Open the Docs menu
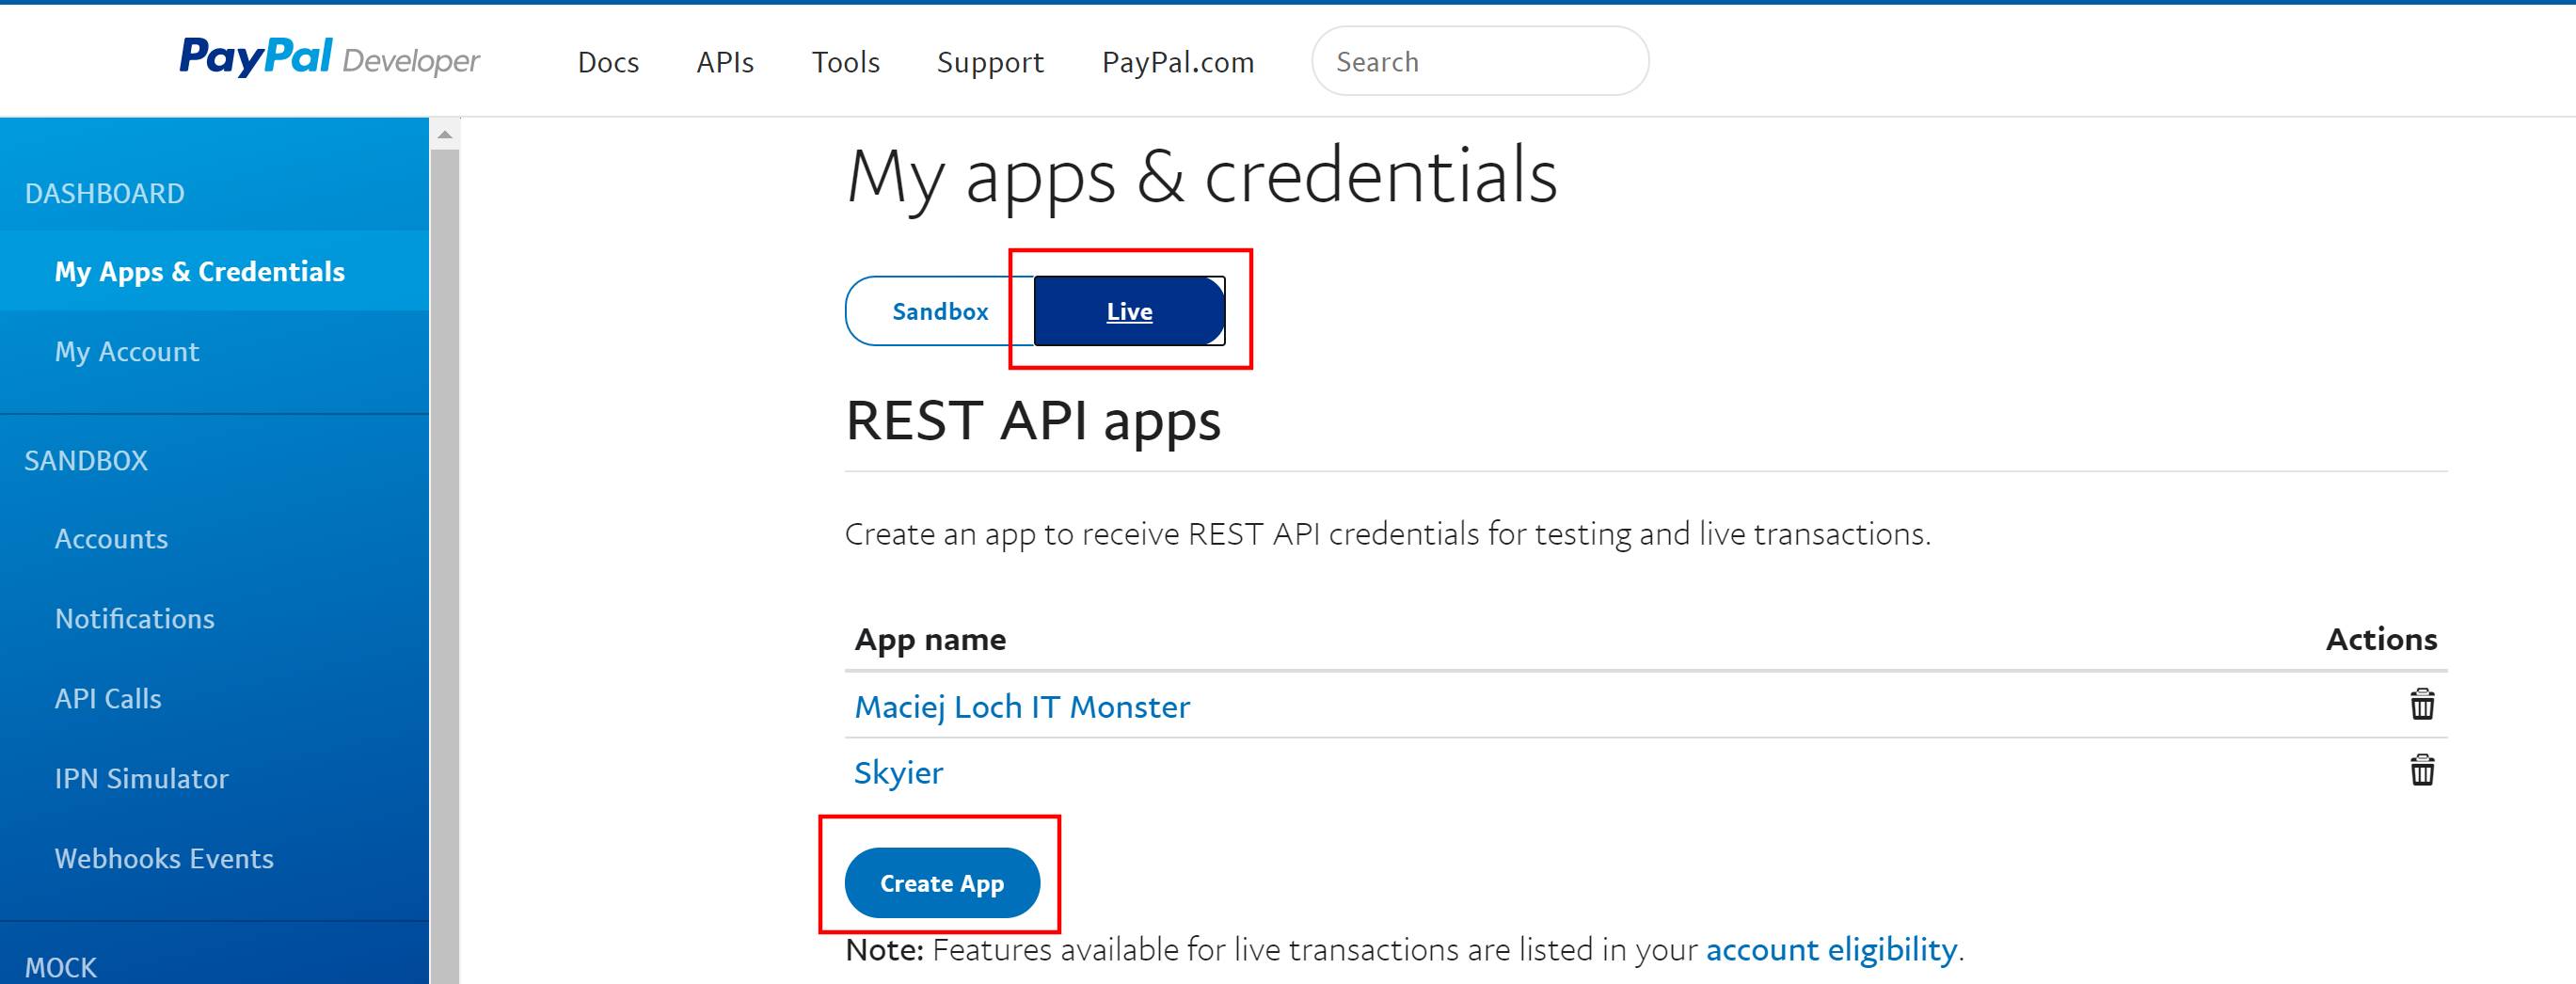Image resolution: width=2576 pixels, height=984 pixels. click(608, 62)
